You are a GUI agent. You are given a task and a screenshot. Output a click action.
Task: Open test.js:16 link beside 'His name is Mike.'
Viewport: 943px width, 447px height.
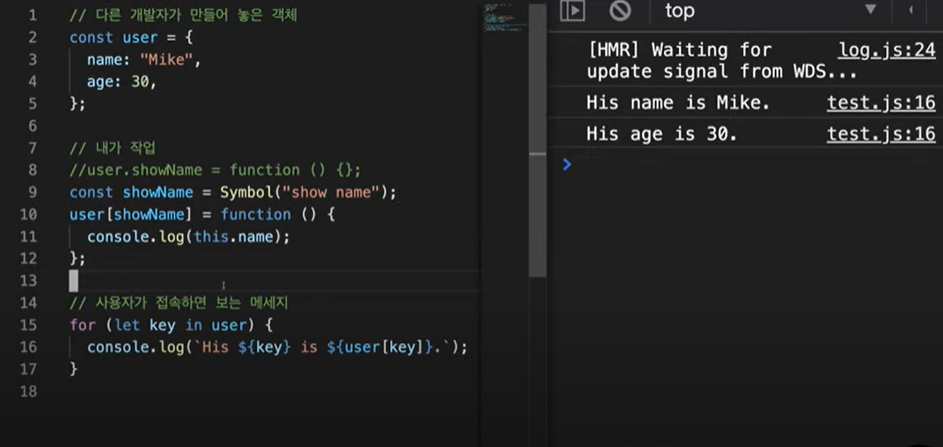click(881, 103)
